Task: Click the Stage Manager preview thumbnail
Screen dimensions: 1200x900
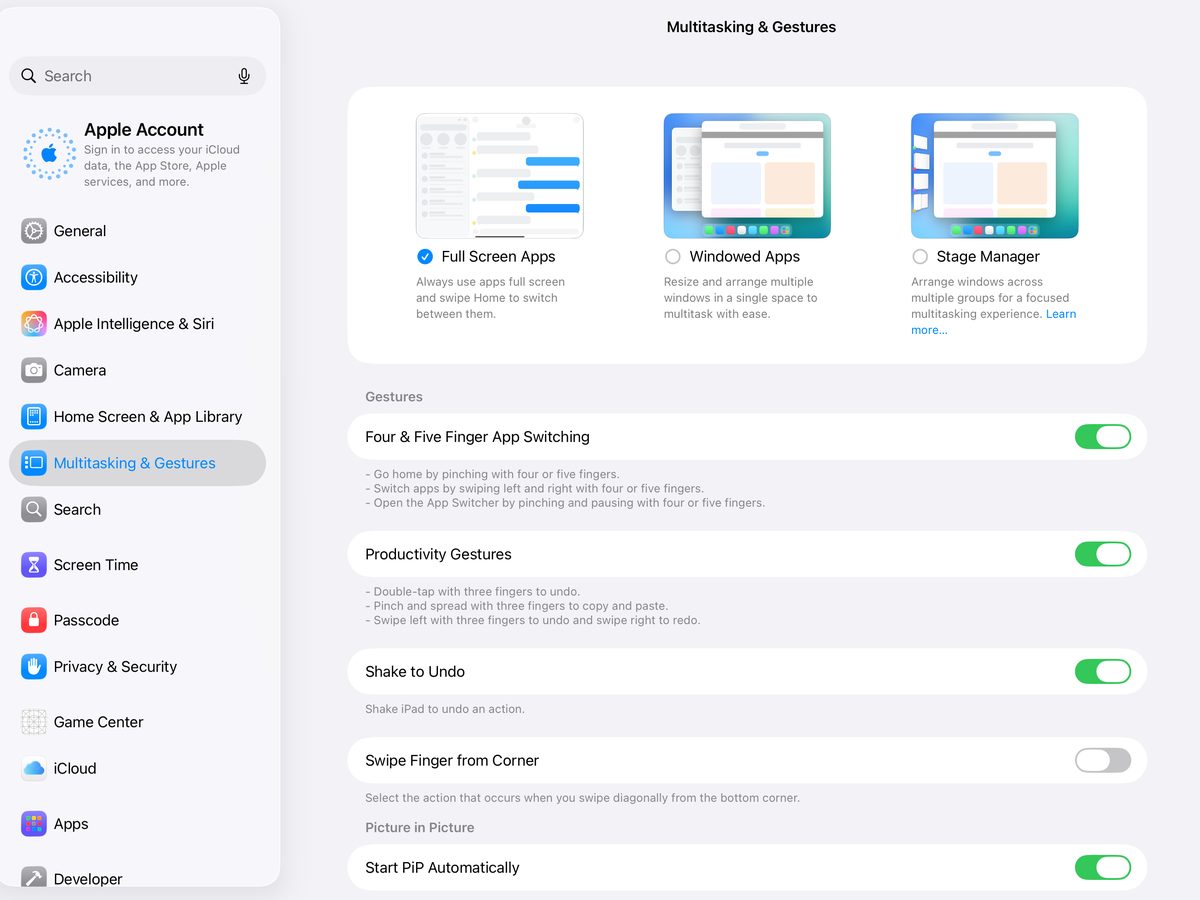Action: click(995, 176)
